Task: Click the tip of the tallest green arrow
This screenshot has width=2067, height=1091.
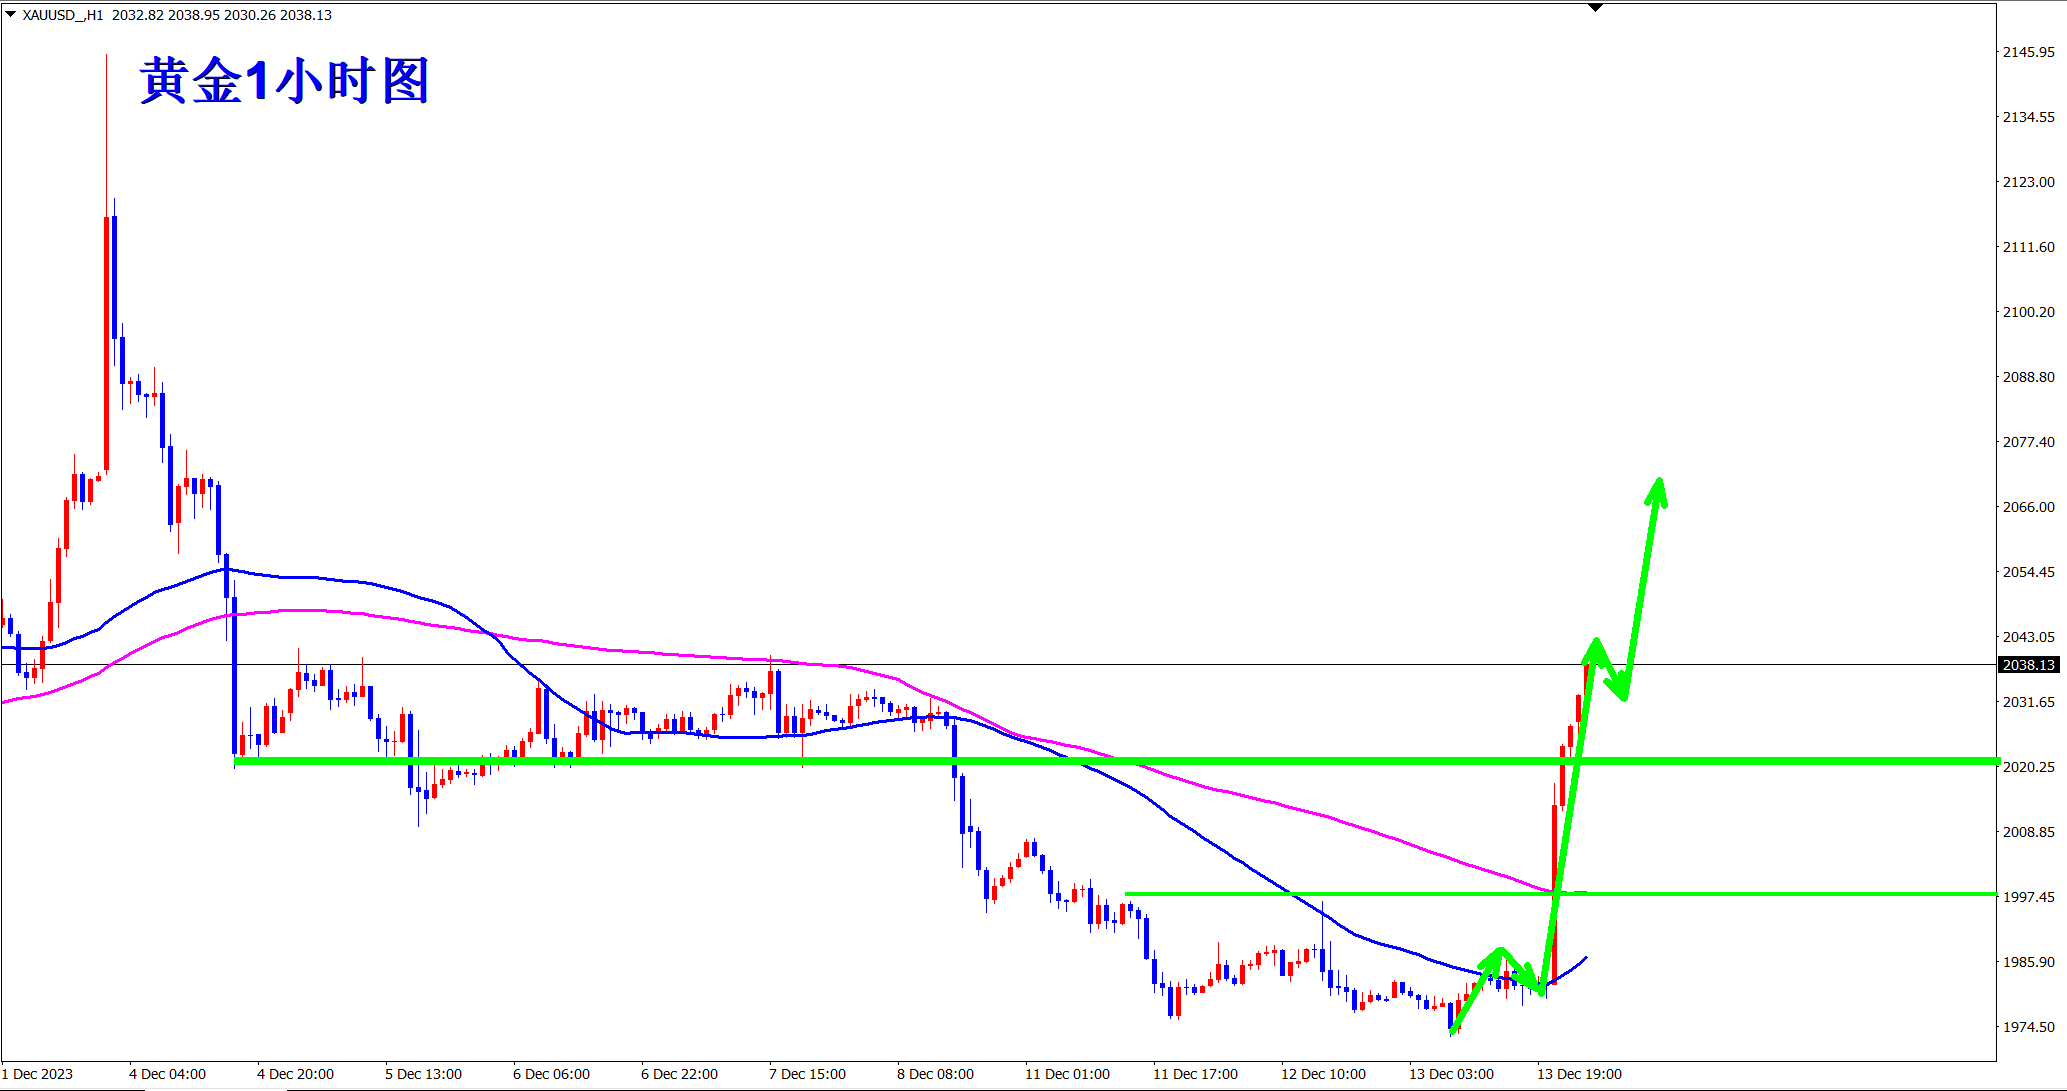Action: (1659, 481)
